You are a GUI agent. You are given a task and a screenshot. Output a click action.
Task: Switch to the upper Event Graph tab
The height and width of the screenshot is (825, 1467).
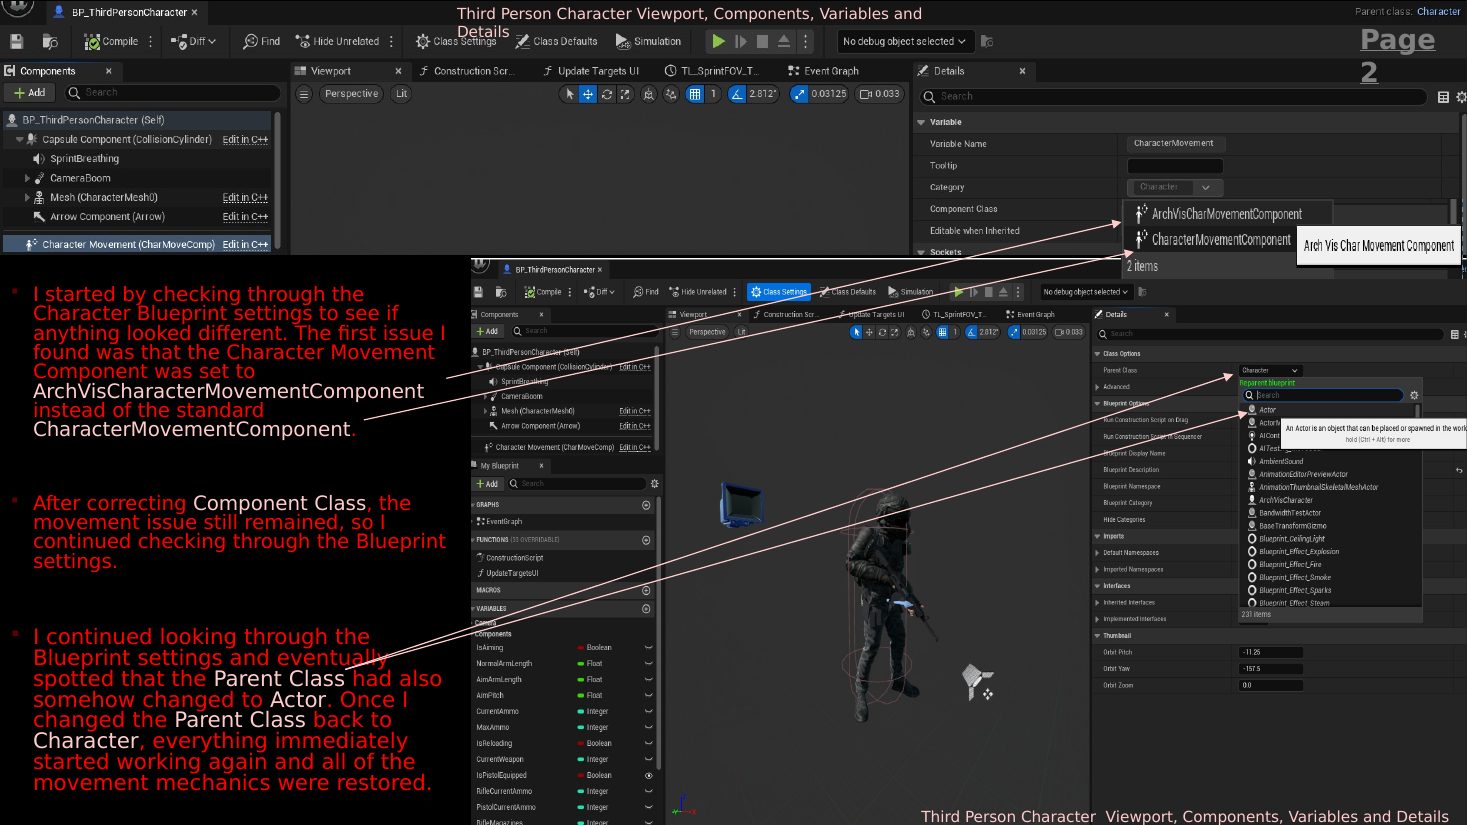823,71
